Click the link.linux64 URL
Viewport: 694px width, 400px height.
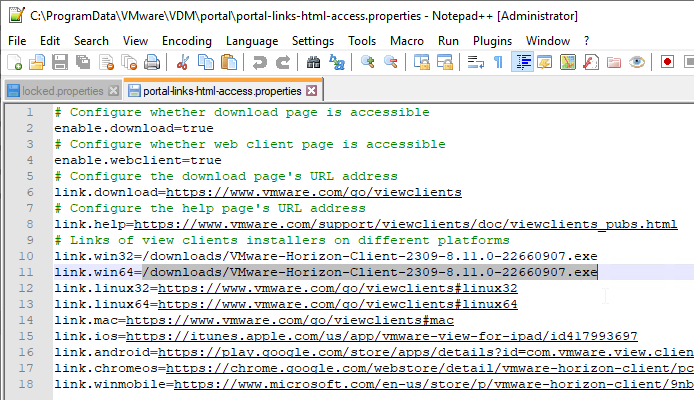coord(338,304)
